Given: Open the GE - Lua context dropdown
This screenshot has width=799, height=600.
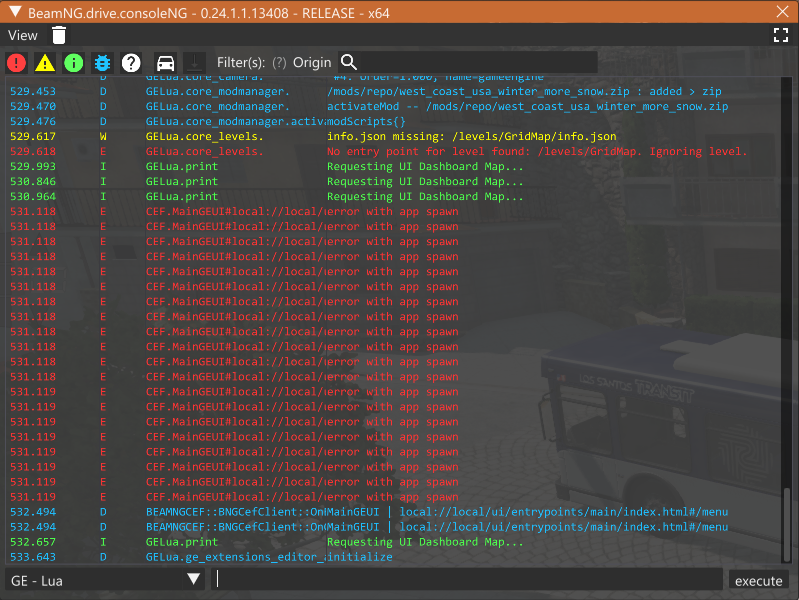Looking at the screenshot, I should click(105, 580).
